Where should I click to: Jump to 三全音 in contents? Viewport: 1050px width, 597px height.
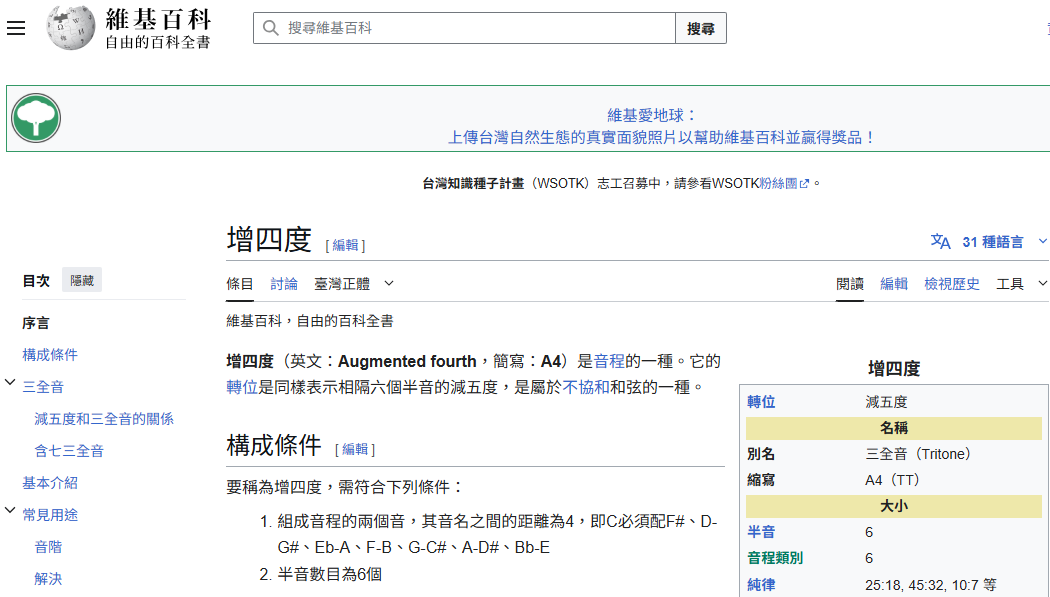(43, 387)
